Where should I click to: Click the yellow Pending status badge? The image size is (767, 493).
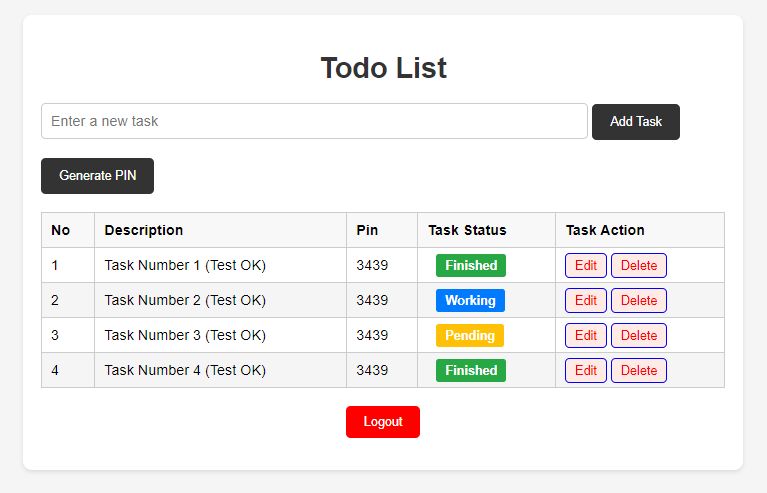(x=469, y=335)
